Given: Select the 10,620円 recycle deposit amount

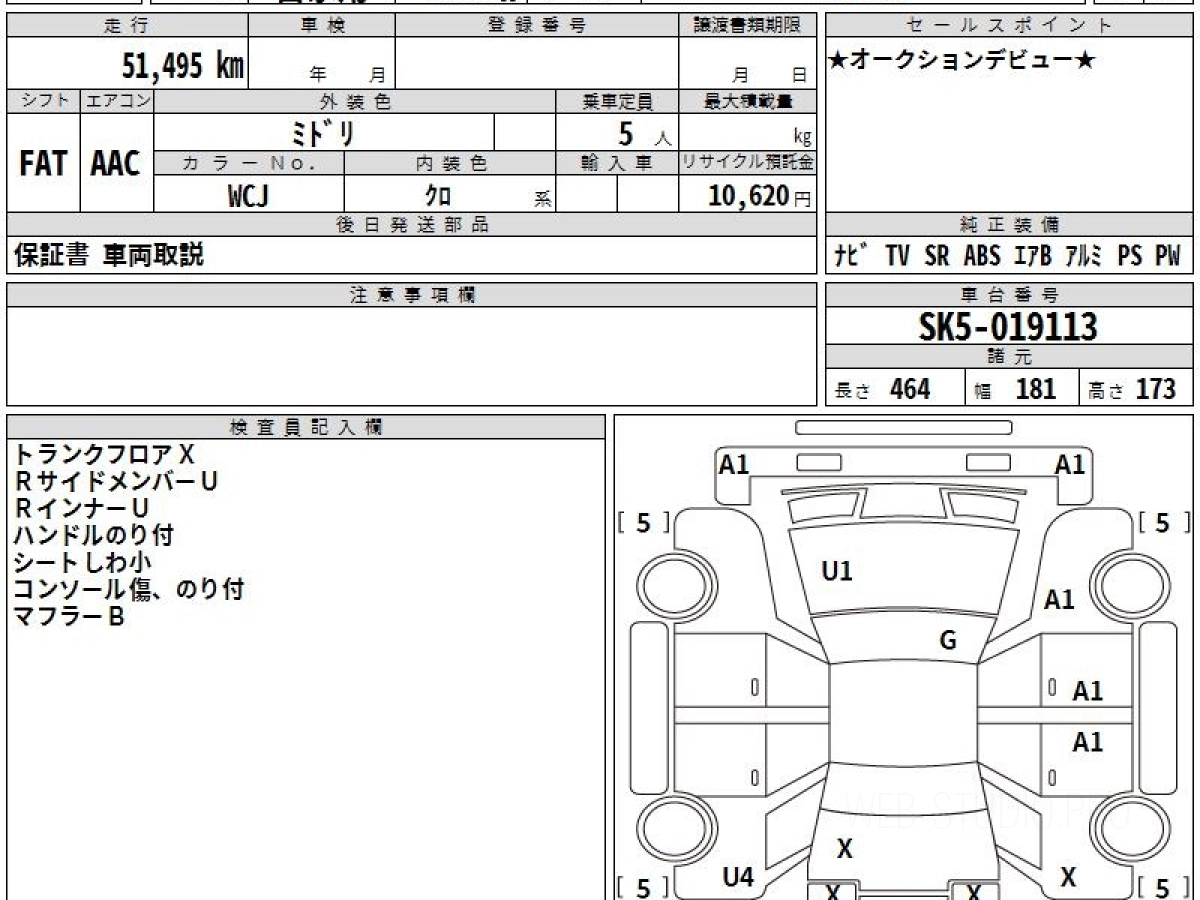Looking at the screenshot, I should [760, 196].
